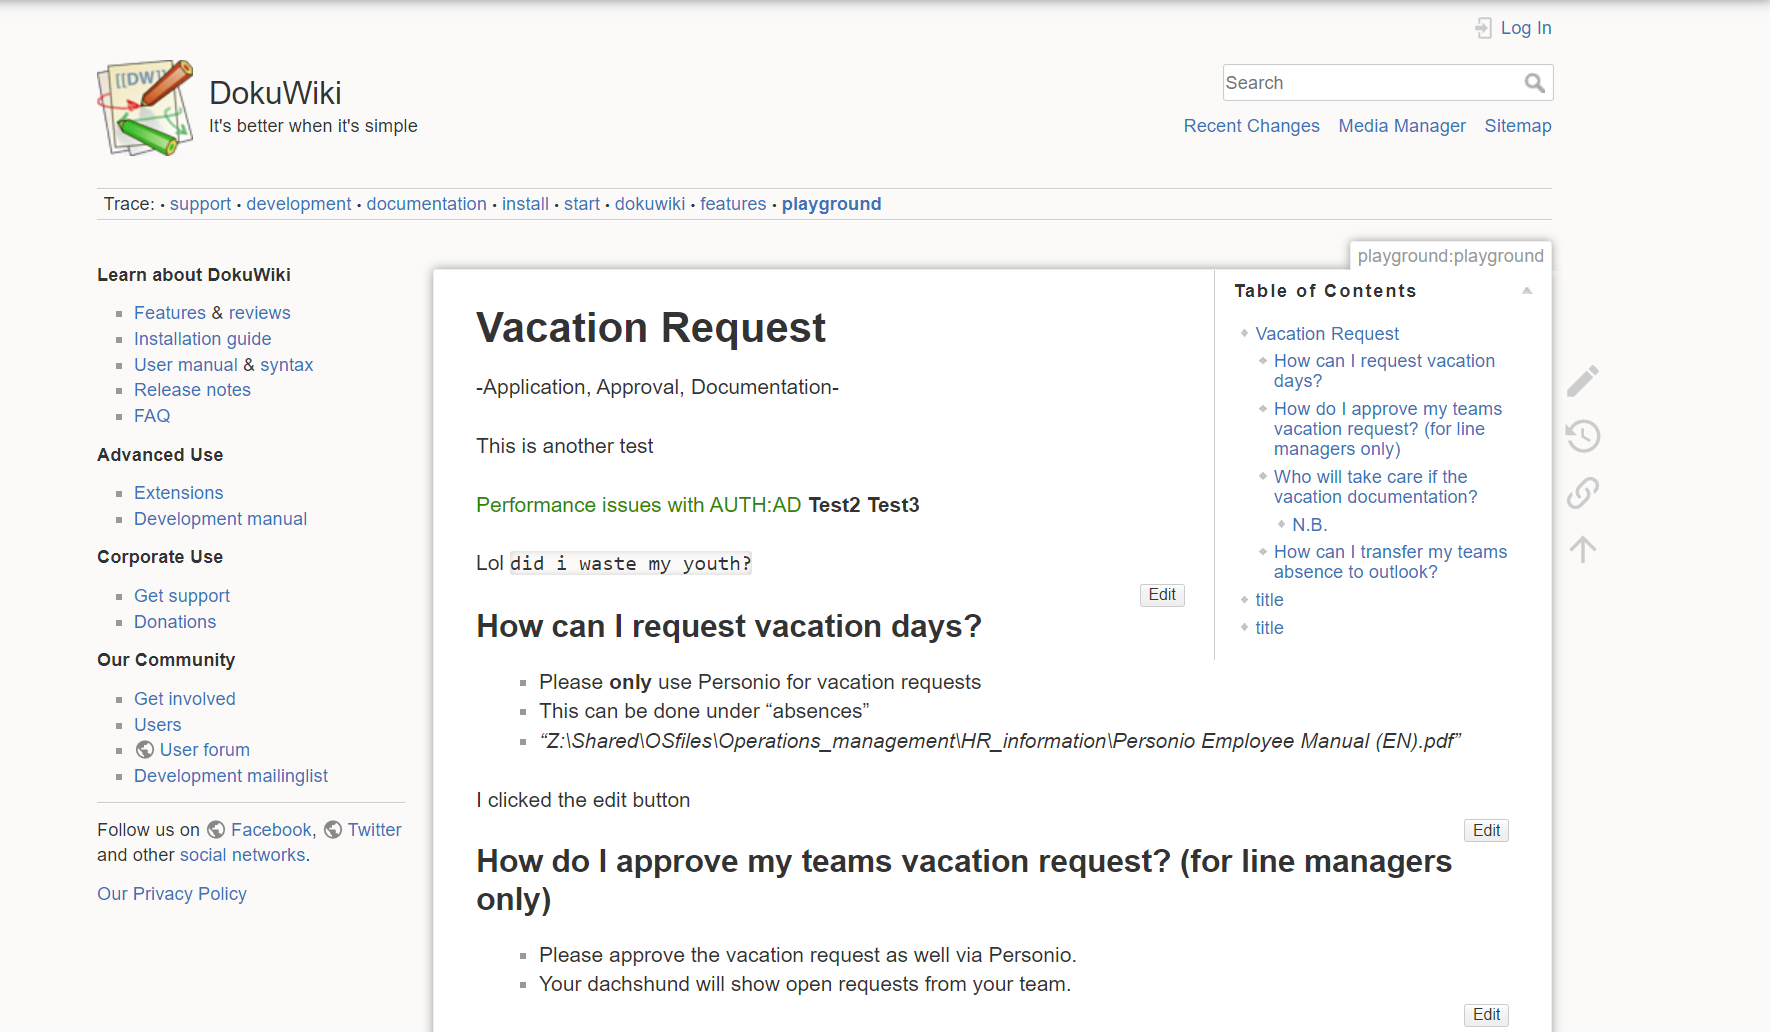Jump to N.B. in contents
The height and width of the screenshot is (1032, 1770).
pyautogui.click(x=1310, y=525)
